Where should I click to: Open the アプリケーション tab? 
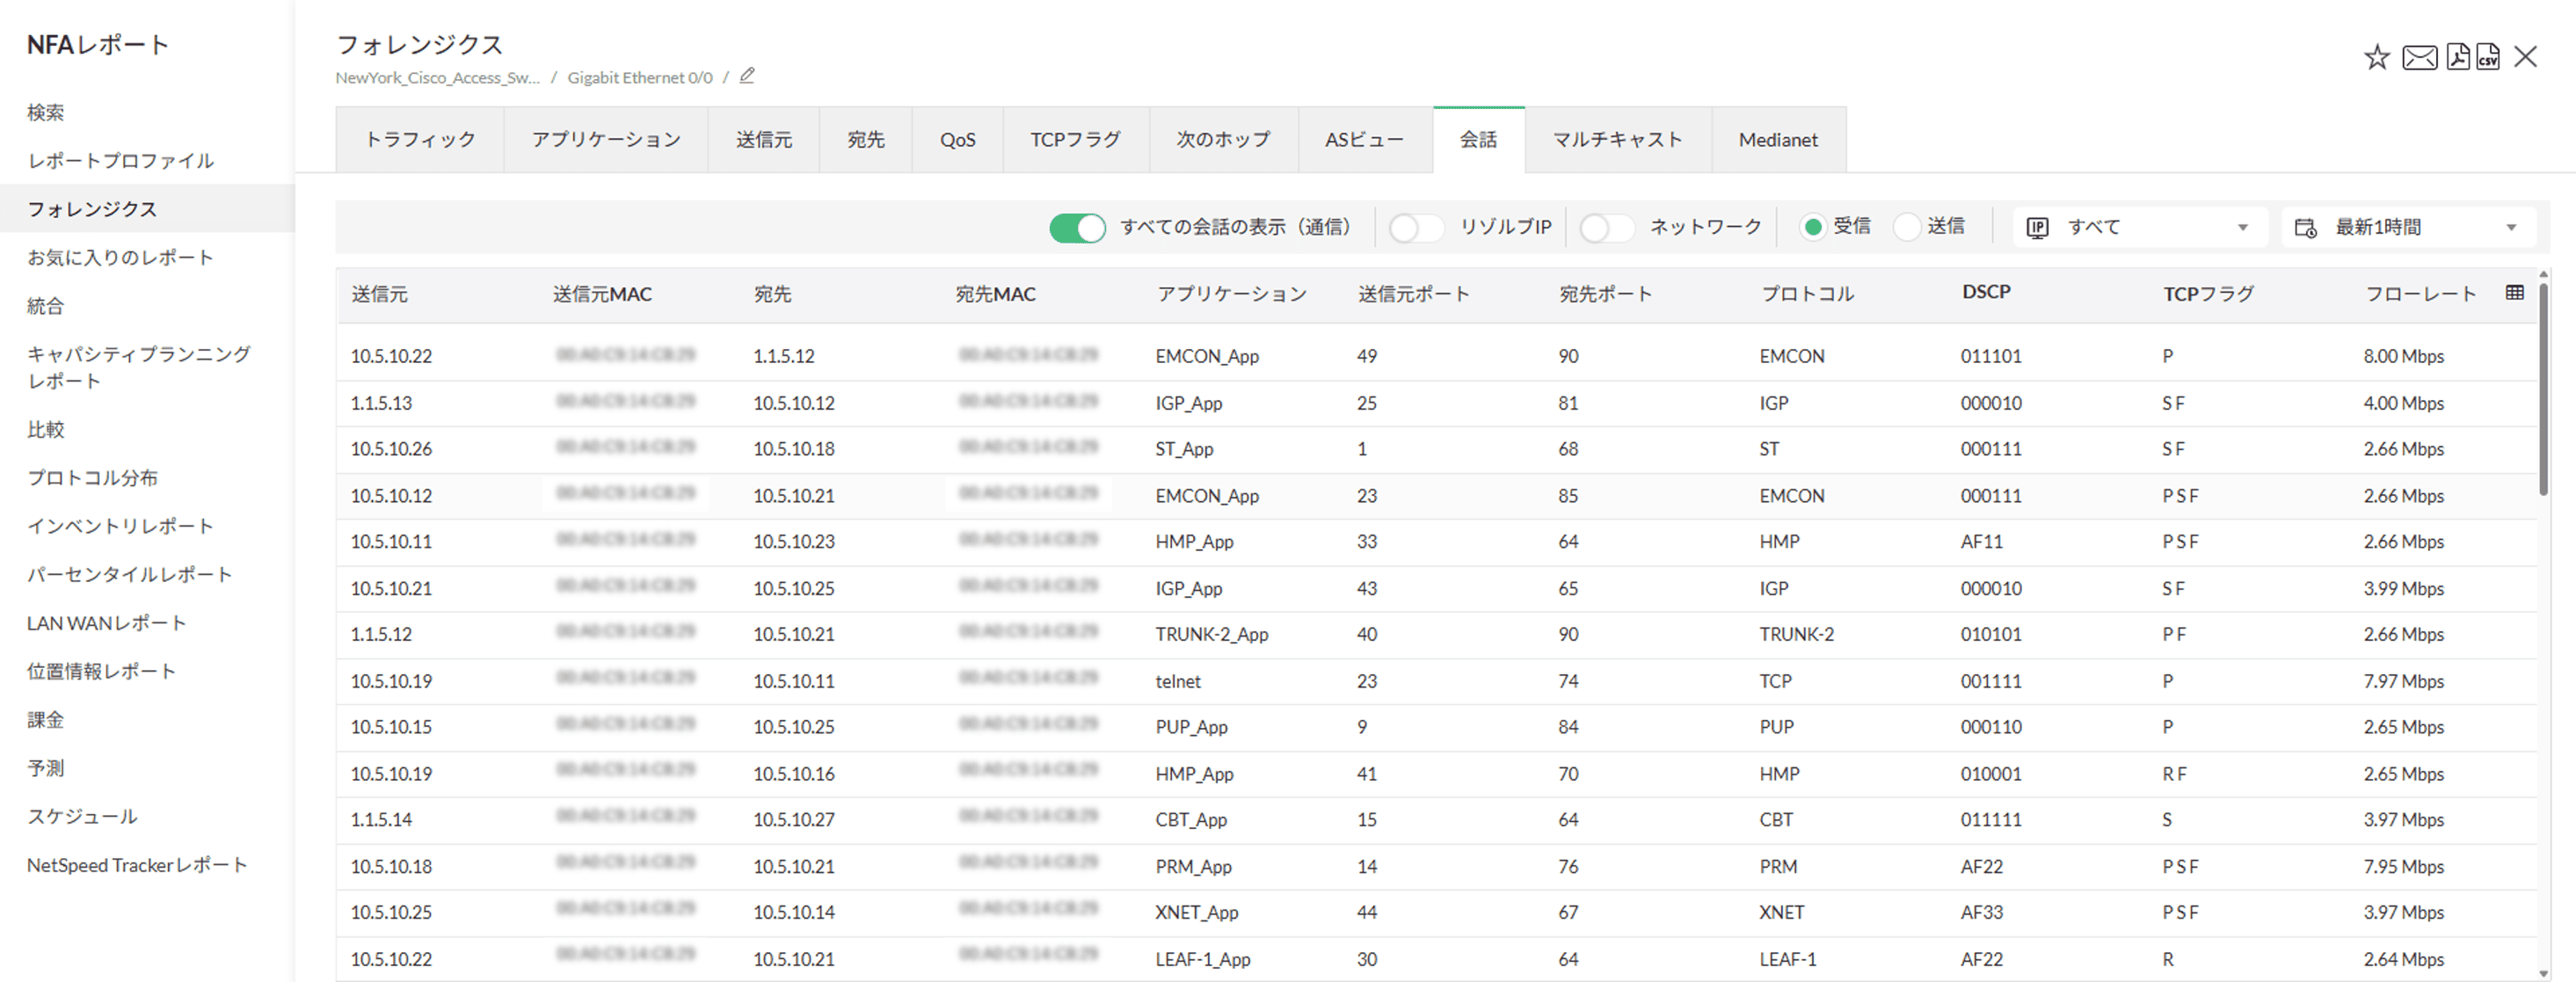[x=606, y=140]
